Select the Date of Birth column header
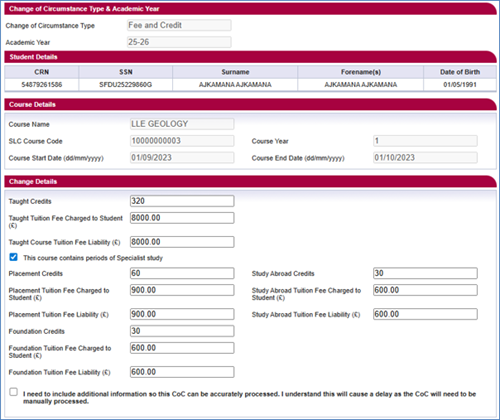Screen dimensions: 500x420 click(460, 72)
